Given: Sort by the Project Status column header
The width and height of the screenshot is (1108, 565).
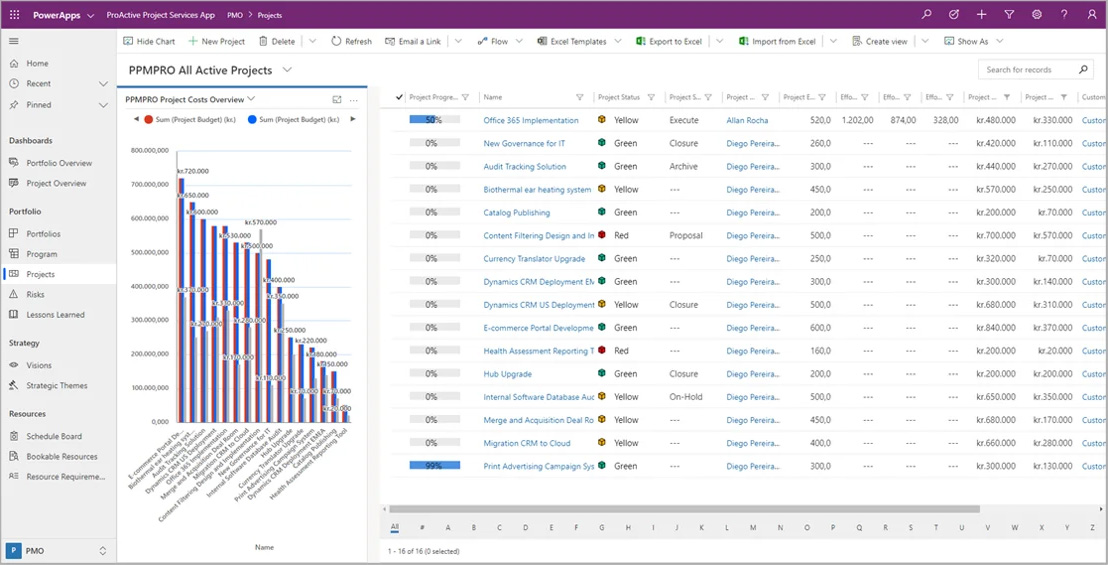Looking at the screenshot, I should tap(618, 97).
